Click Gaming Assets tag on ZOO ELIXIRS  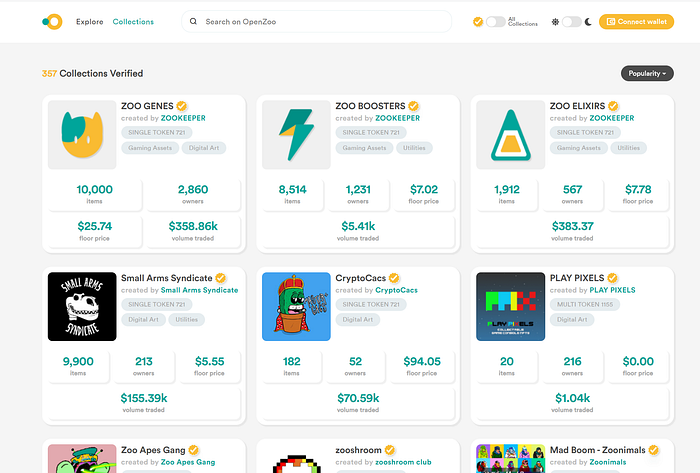click(579, 148)
